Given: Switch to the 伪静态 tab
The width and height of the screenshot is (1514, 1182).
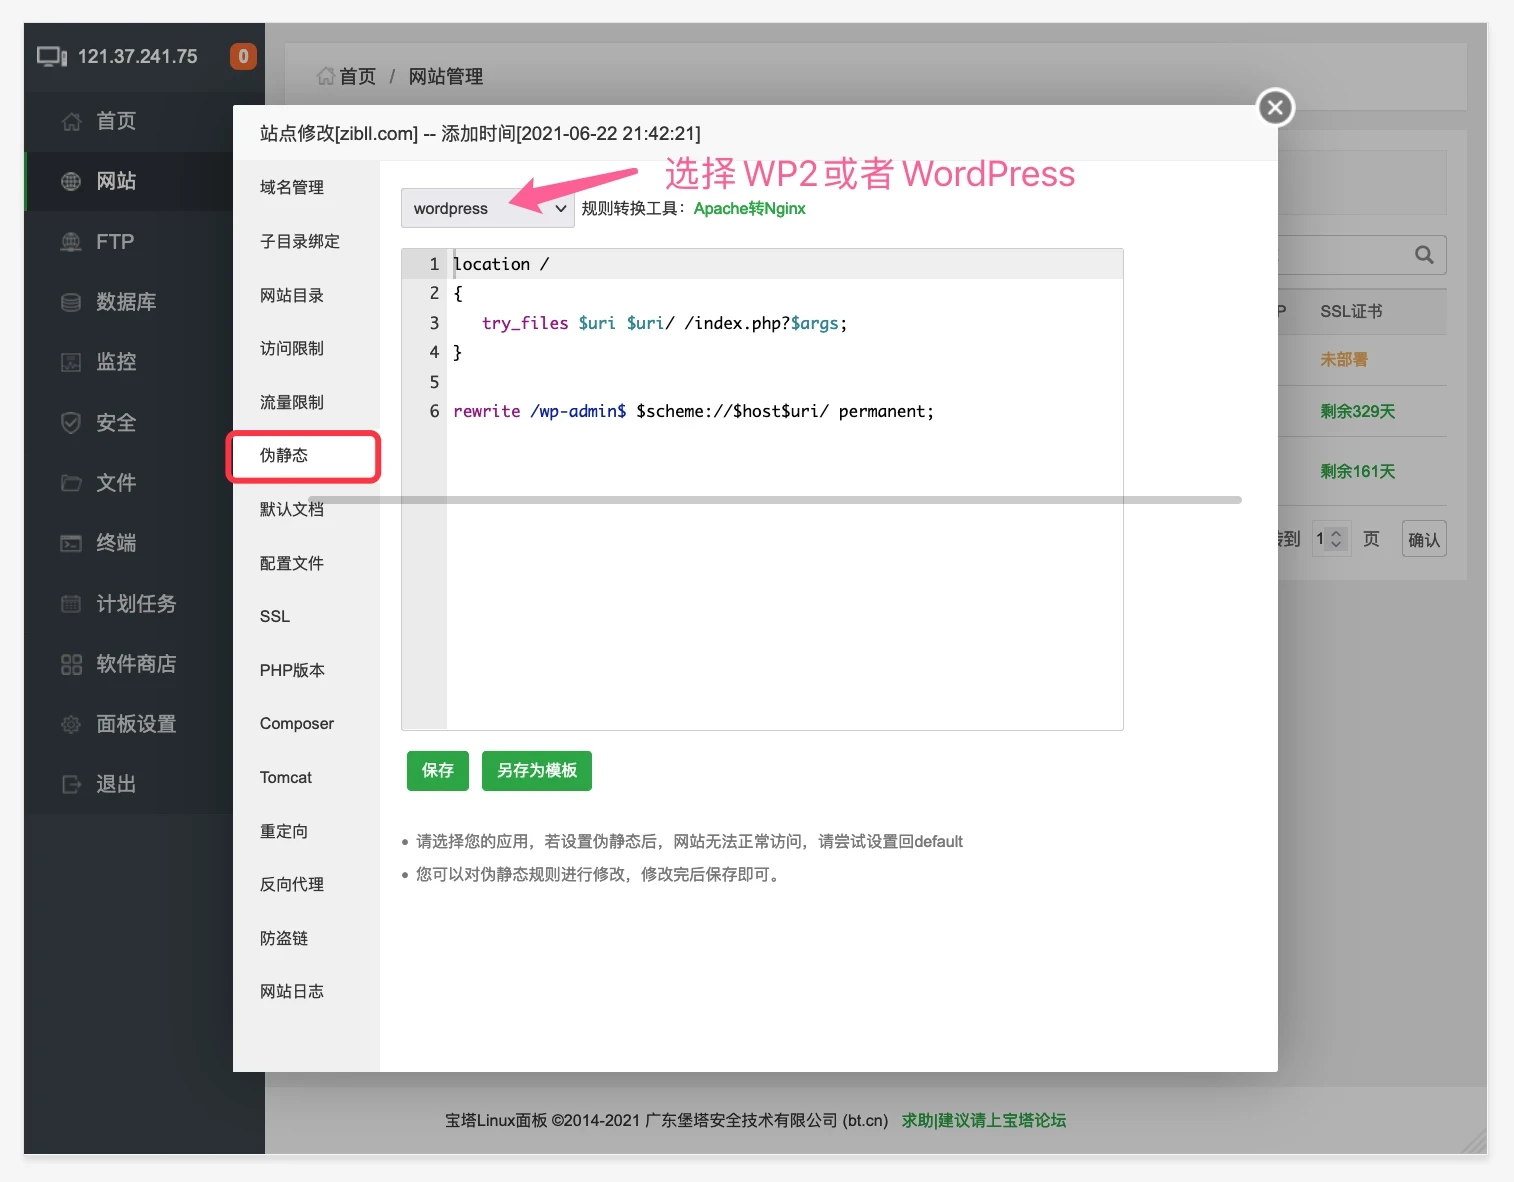Looking at the screenshot, I should 284,456.
